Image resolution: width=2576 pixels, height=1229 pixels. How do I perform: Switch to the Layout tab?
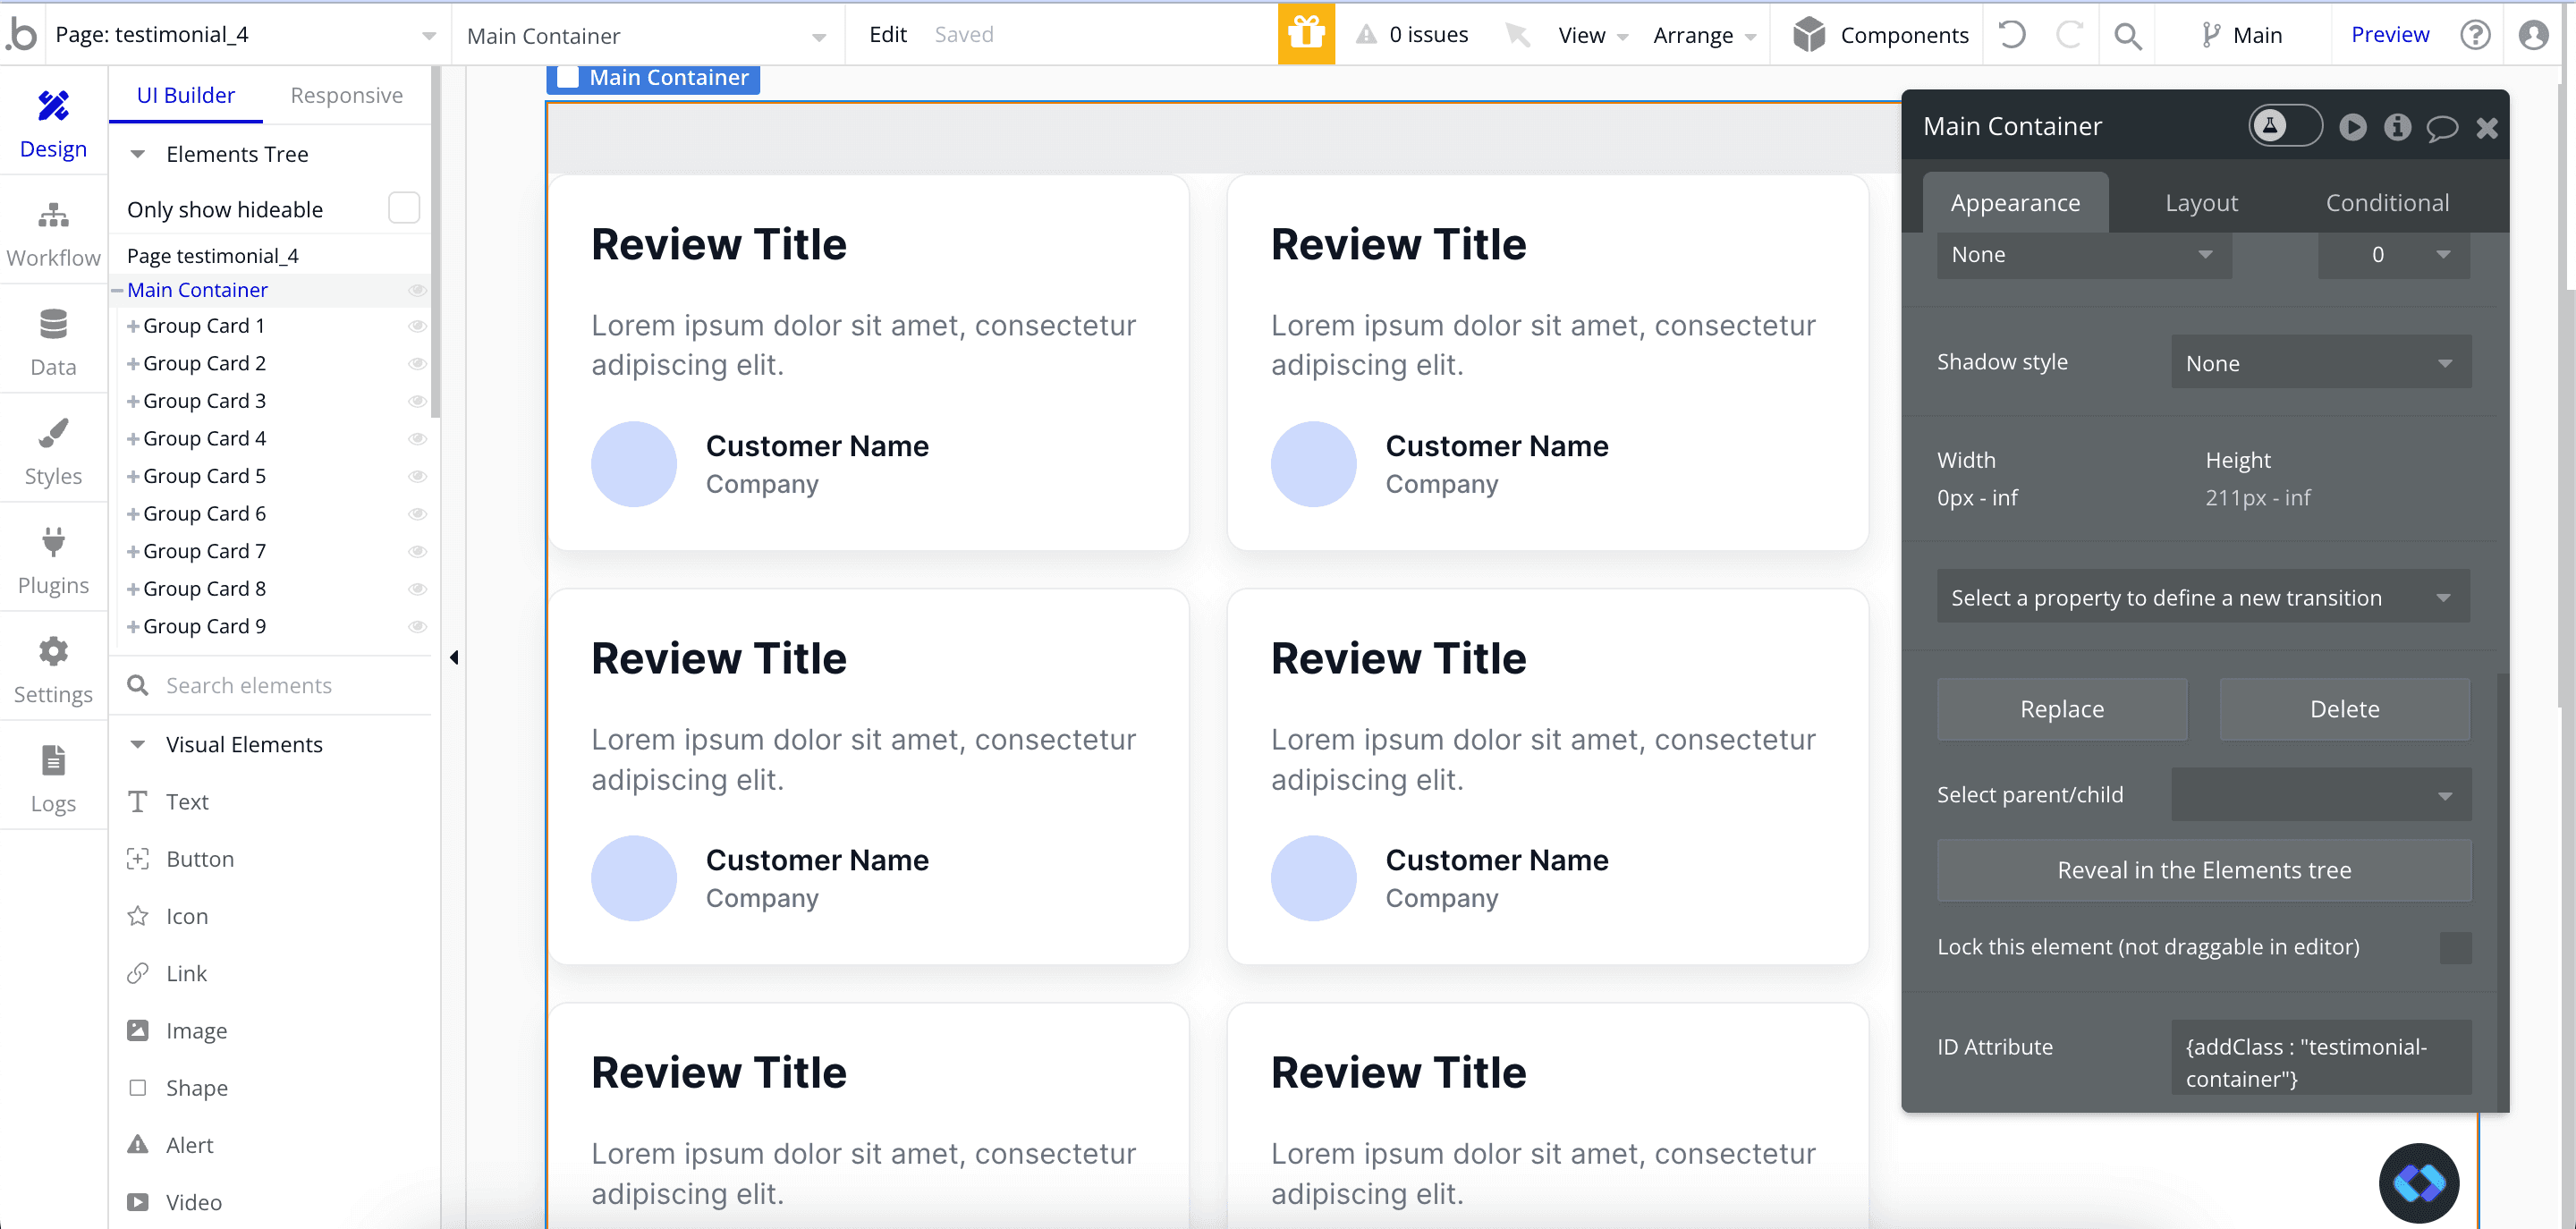click(2200, 203)
